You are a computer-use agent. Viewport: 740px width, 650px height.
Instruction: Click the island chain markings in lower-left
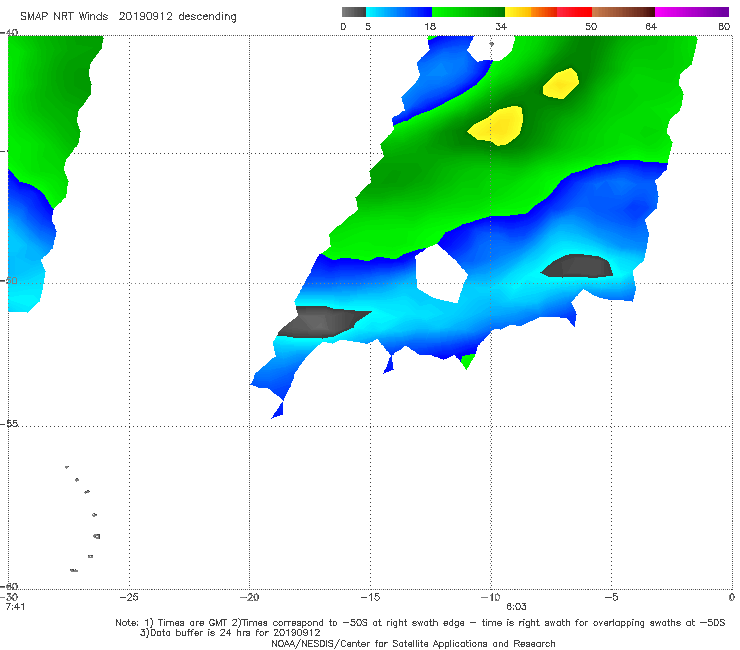[83, 519]
